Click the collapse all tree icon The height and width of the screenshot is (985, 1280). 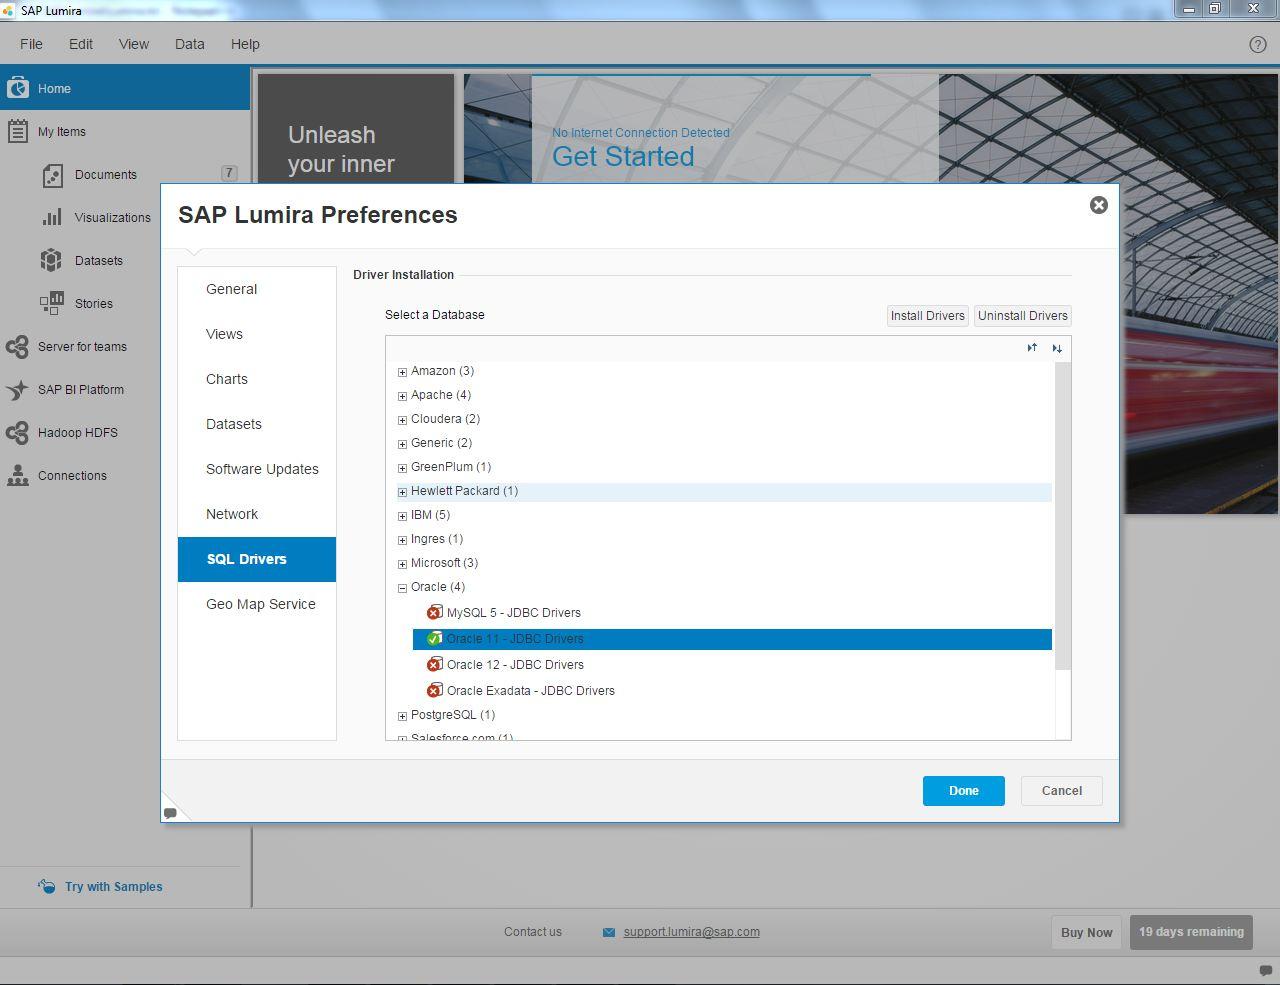(x=1057, y=348)
